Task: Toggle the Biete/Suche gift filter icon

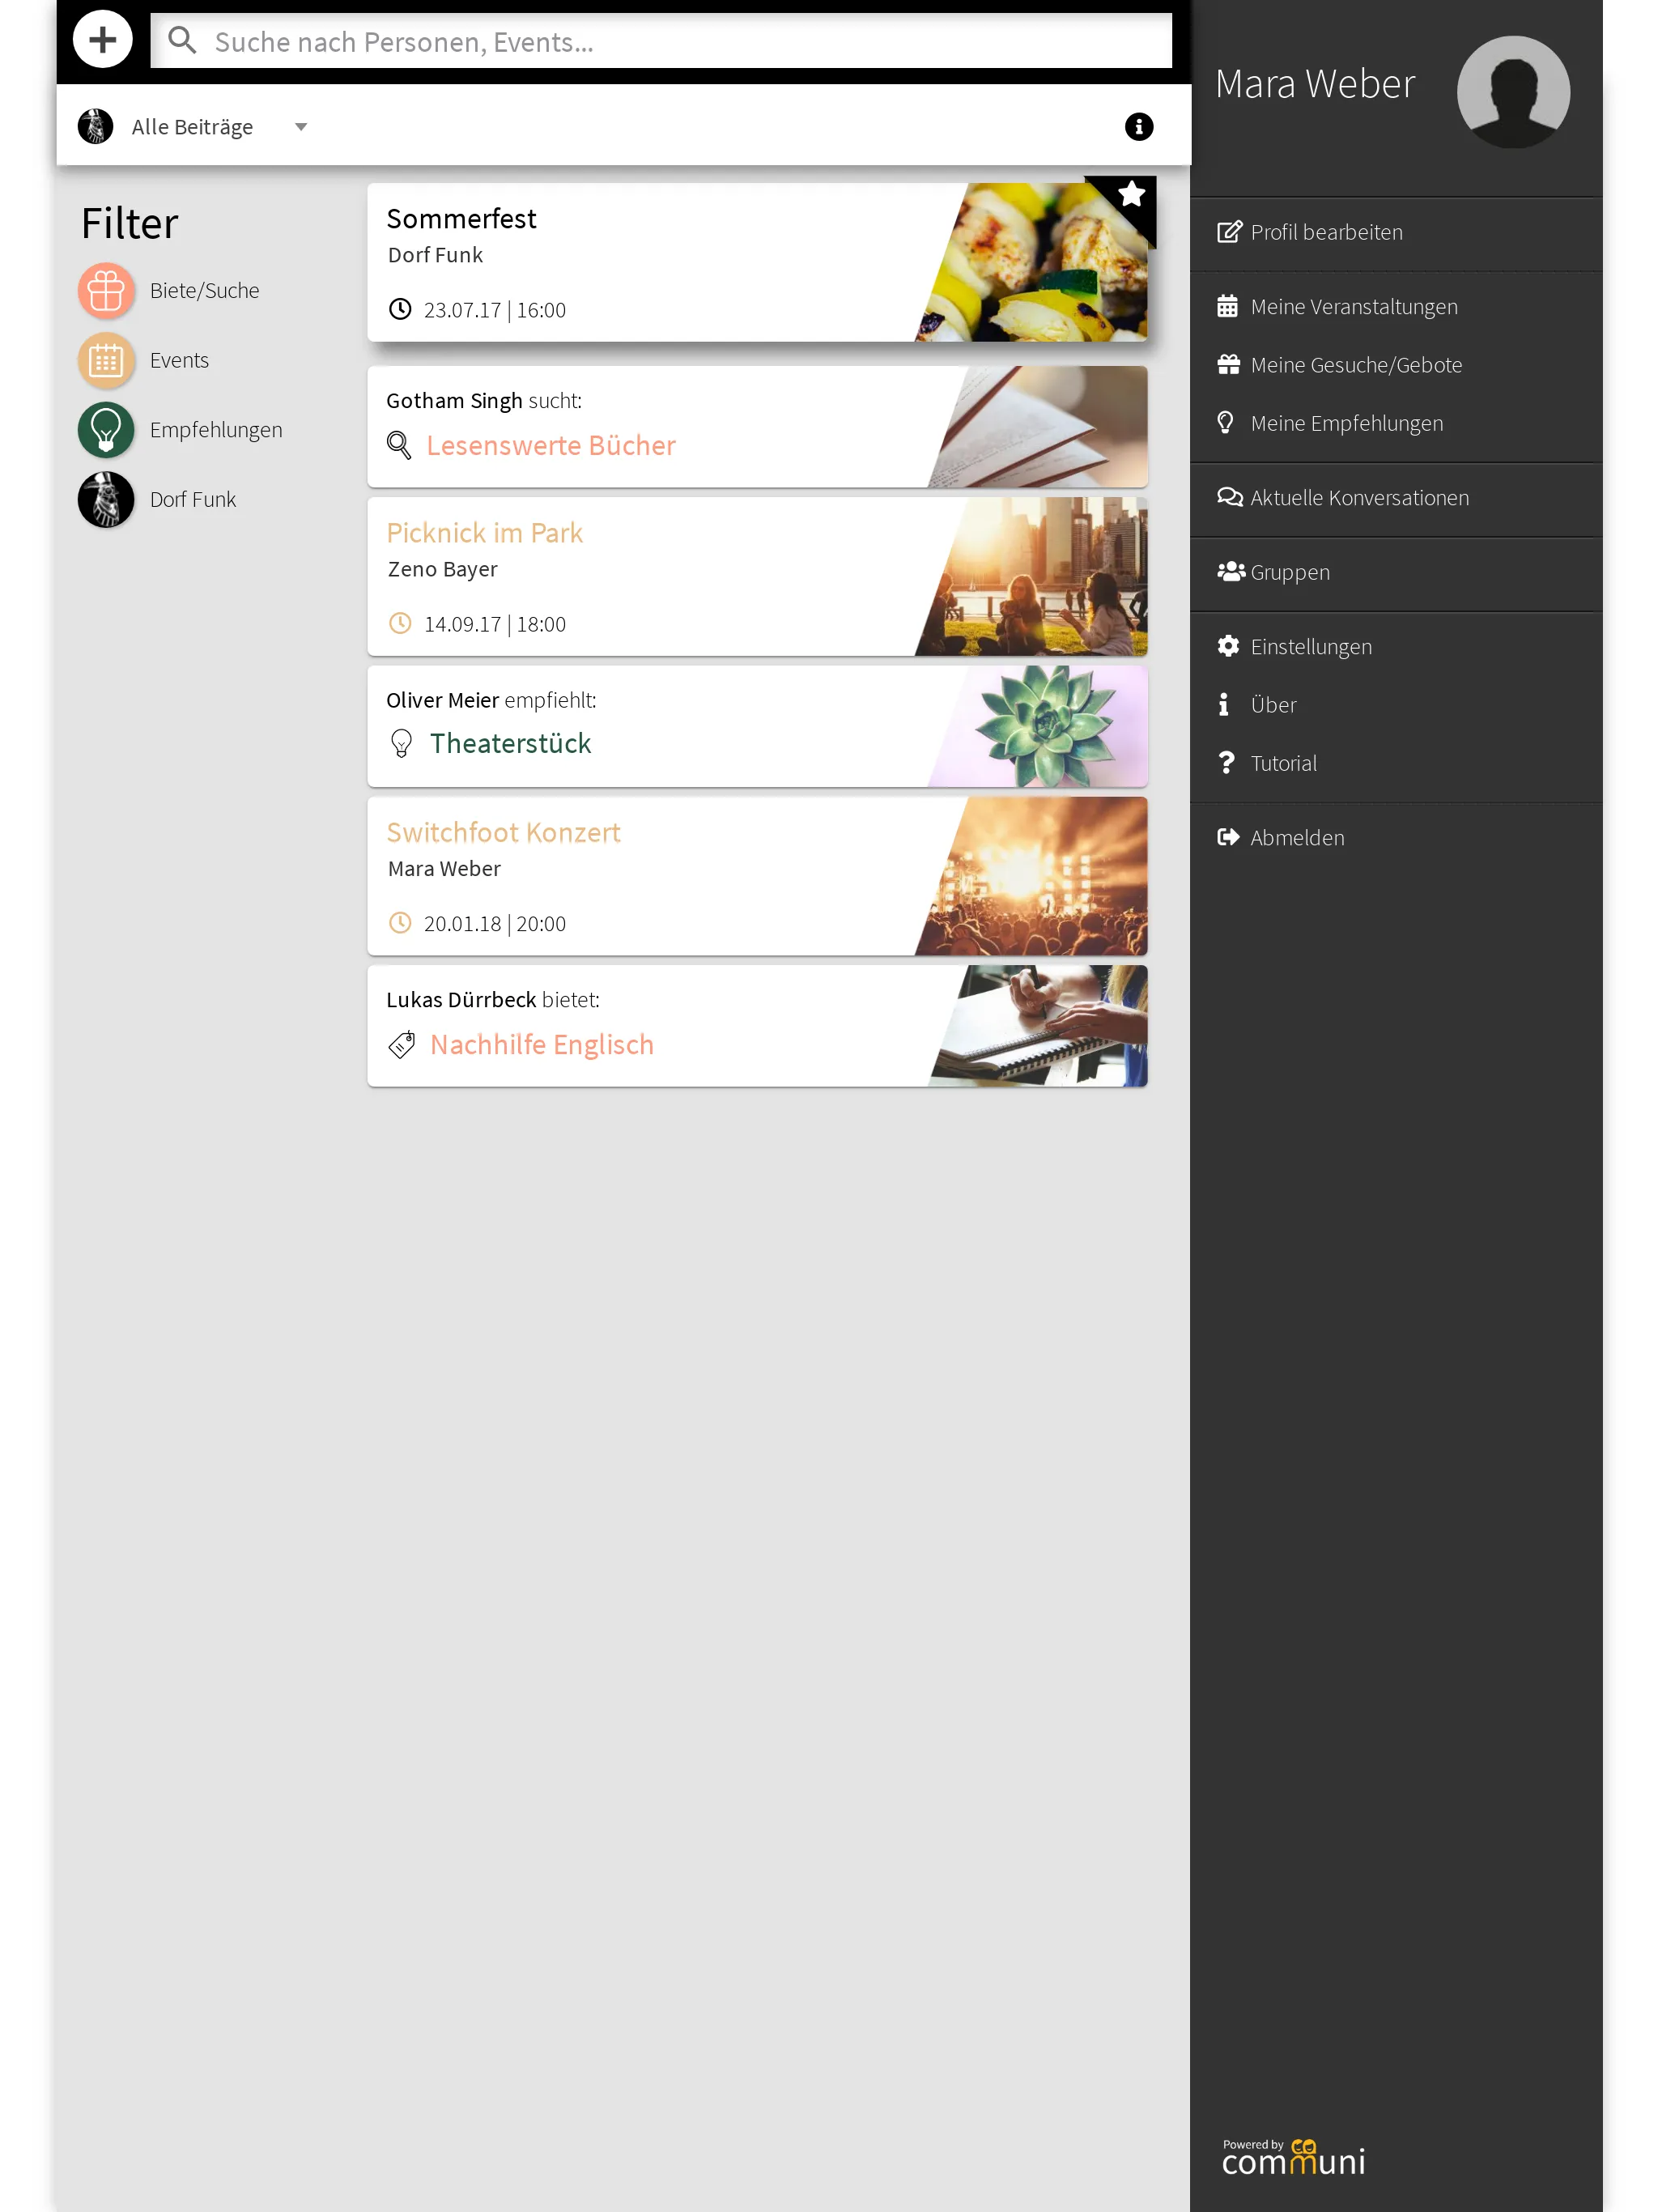Action: click(x=106, y=291)
